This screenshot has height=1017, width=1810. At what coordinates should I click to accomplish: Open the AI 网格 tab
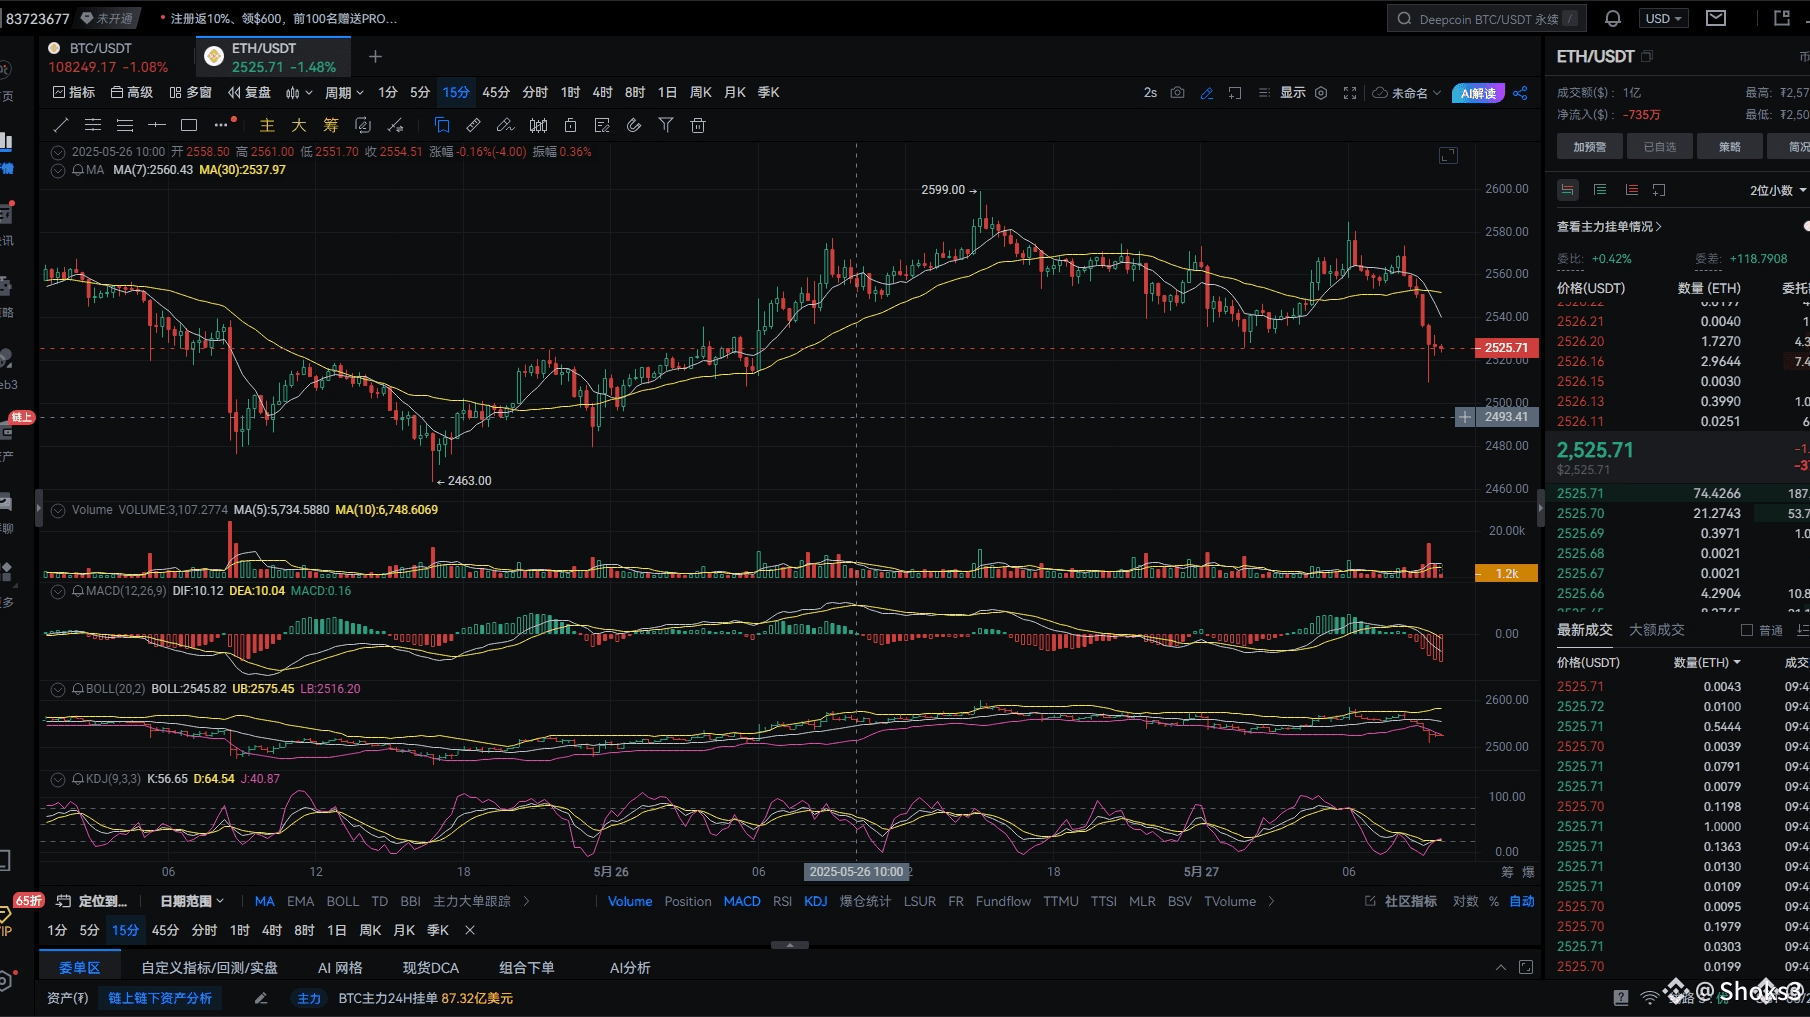(x=340, y=968)
